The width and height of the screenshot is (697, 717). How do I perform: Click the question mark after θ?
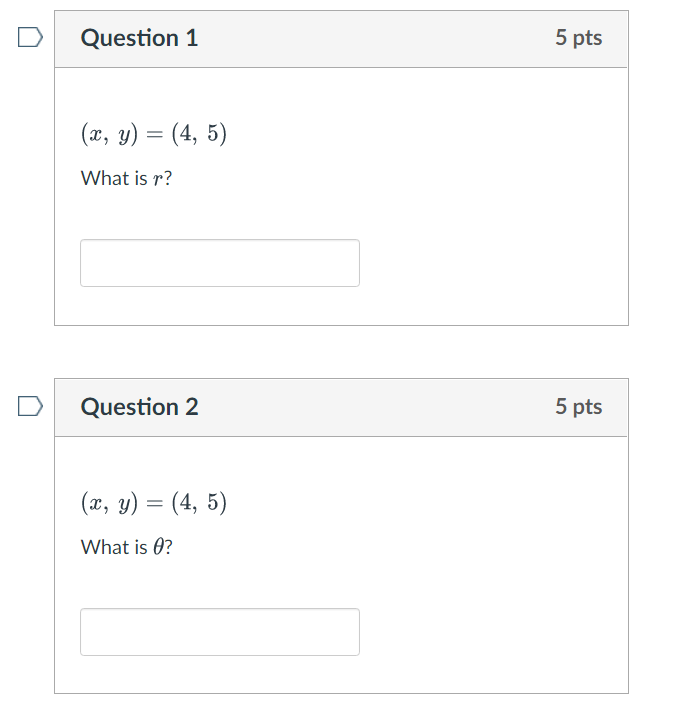(x=169, y=547)
